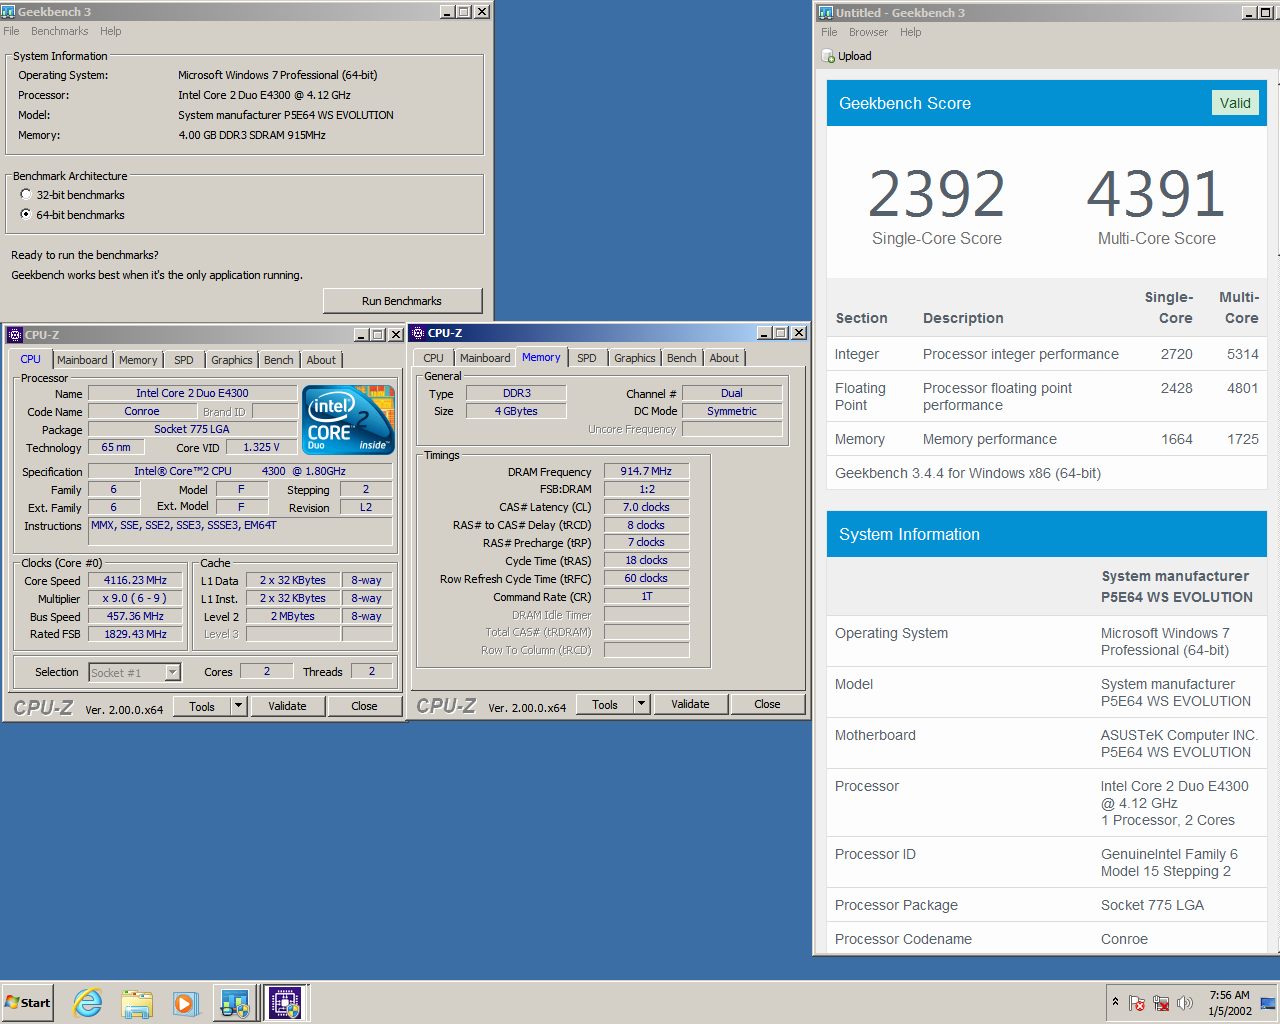Click the network status tray icon
The image size is (1280, 1024).
1161,1002
